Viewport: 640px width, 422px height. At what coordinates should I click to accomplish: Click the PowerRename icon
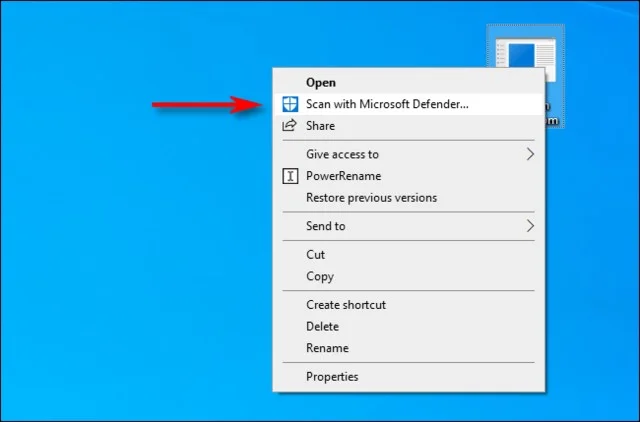(290, 176)
